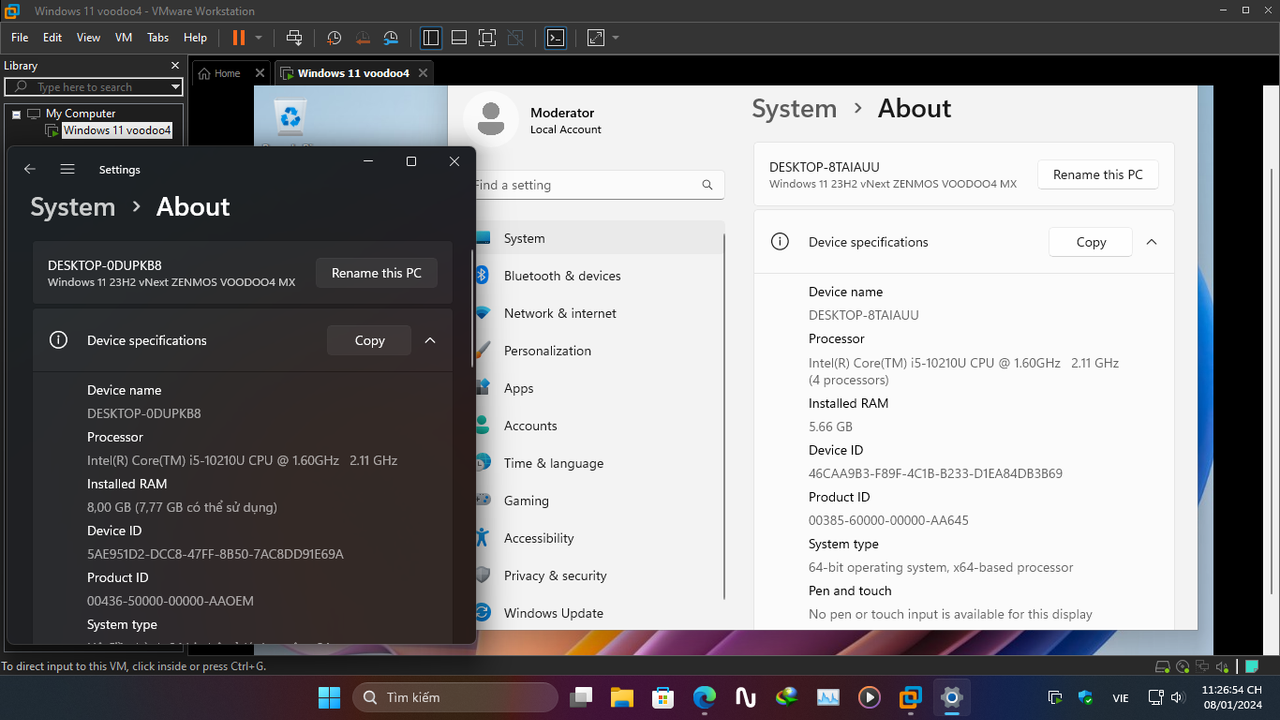Image resolution: width=1280 pixels, height=720 pixels.
Task: Copy device specifications in dark Settings window
Action: [369, 340]
